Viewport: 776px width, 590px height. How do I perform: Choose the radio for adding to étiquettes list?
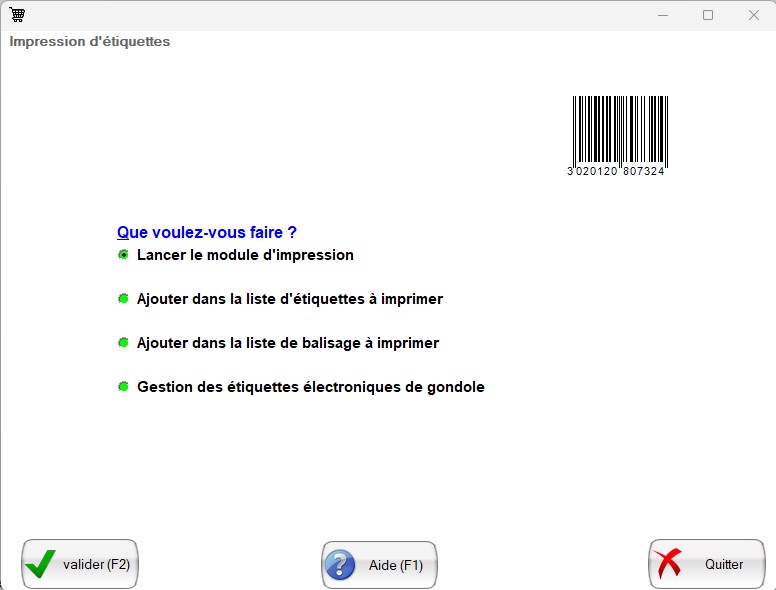pyautogui.click(x=123, y=299)
